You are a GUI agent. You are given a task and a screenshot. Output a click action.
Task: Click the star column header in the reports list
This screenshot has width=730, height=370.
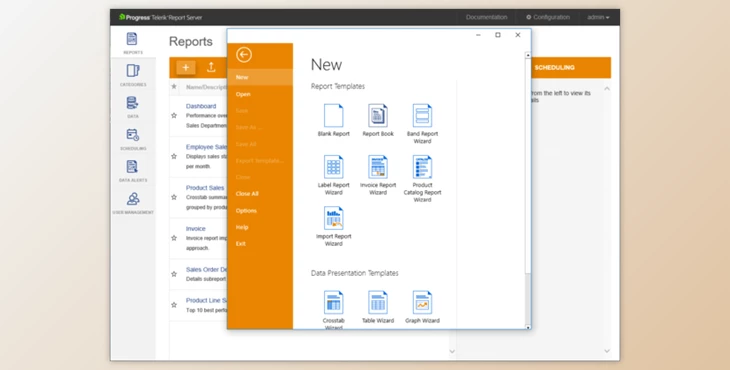[x=174, y=87]
